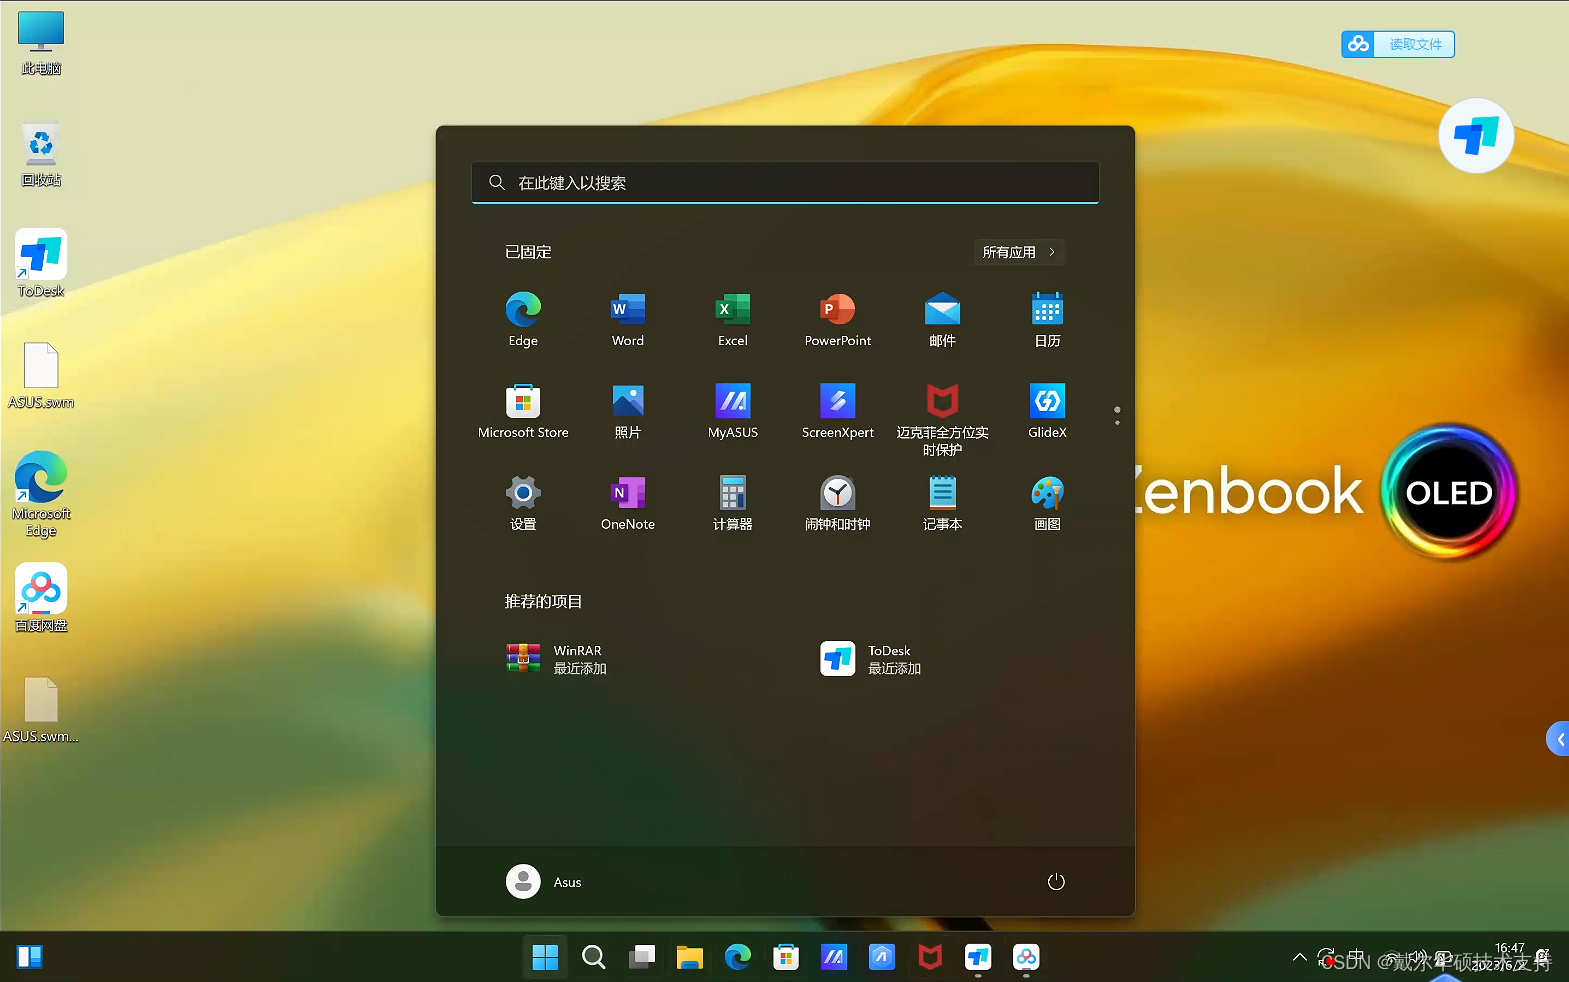Open ScreenXpert app
The image size is (1569, 982).
(x=838, y=412)
